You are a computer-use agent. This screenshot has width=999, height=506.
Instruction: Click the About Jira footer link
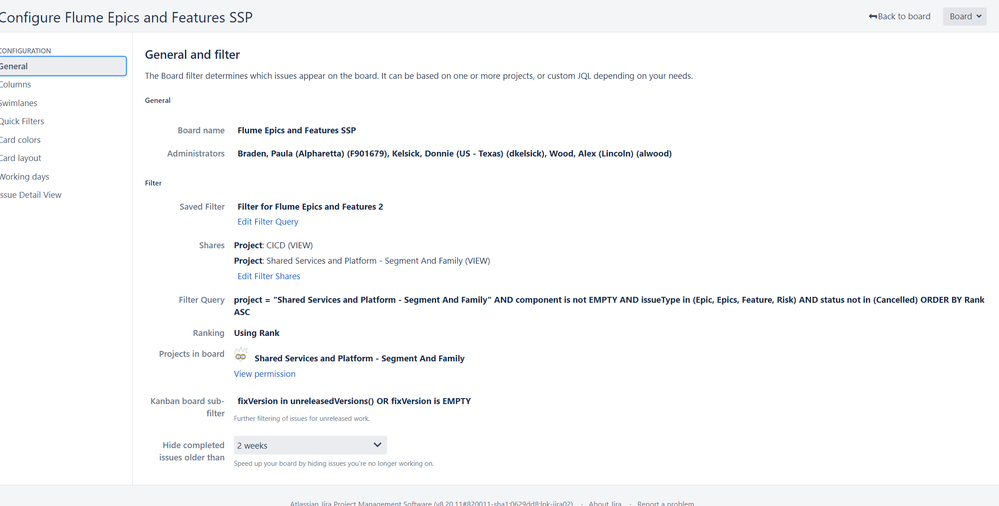click(605, 503)
